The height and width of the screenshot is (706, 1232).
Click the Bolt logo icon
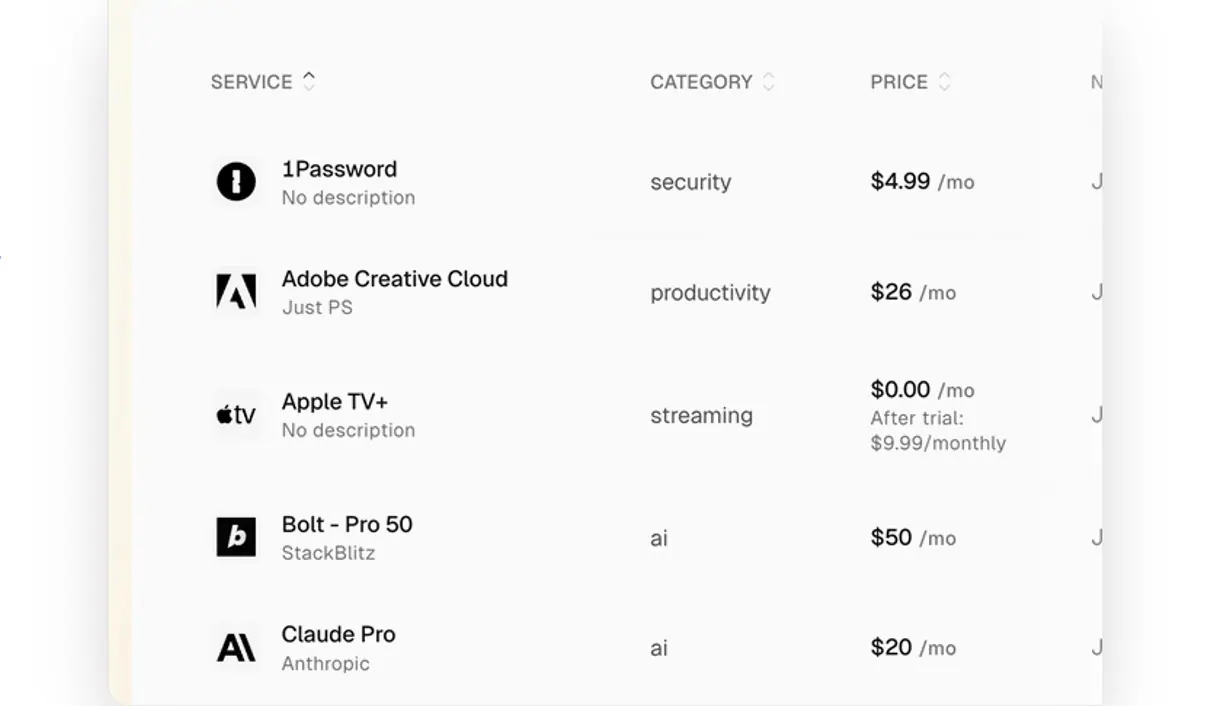click(236, 537)
